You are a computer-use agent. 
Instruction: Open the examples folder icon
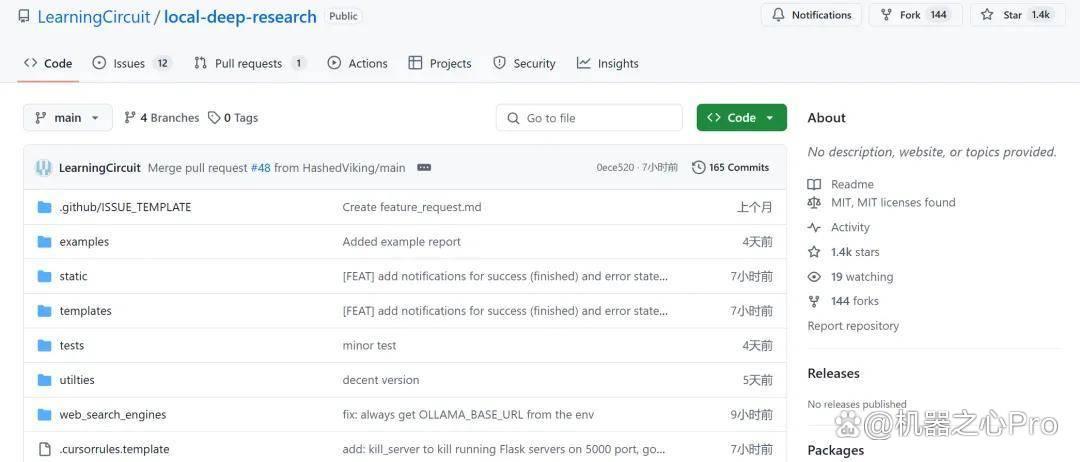[x=45, y=242]
